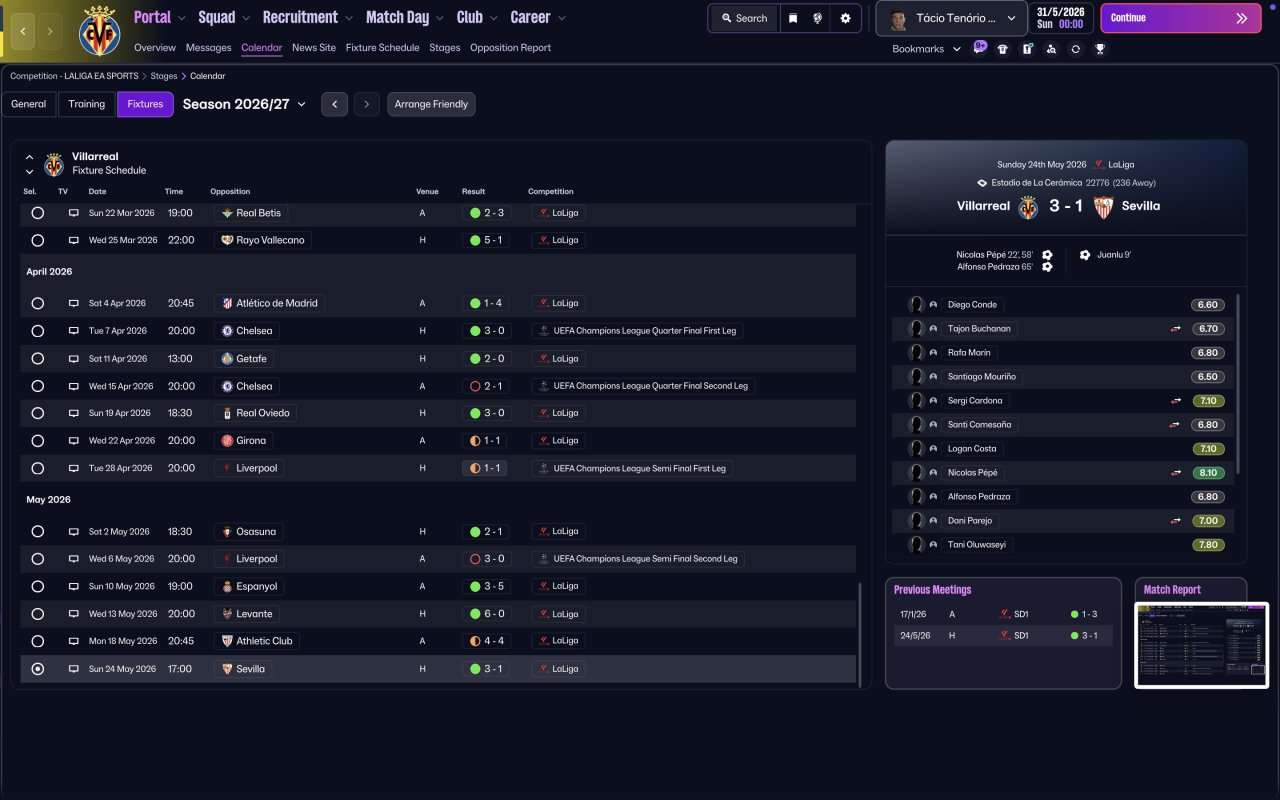Select the Real Betis fixture radio button
This screenshot has width=1280, height=800.
tap(38, 213)
